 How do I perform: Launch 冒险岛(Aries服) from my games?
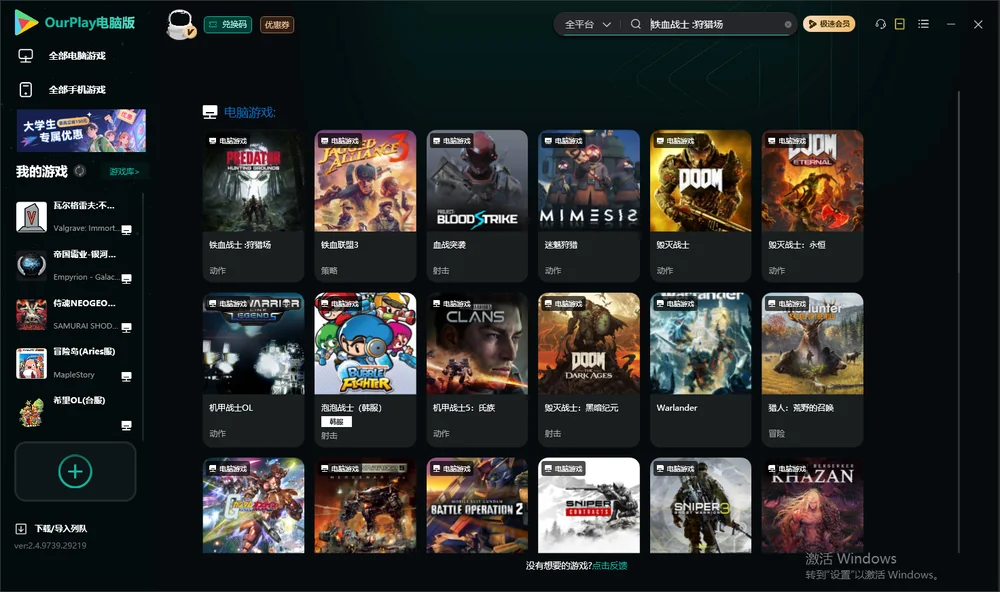(x=74, y=363)
